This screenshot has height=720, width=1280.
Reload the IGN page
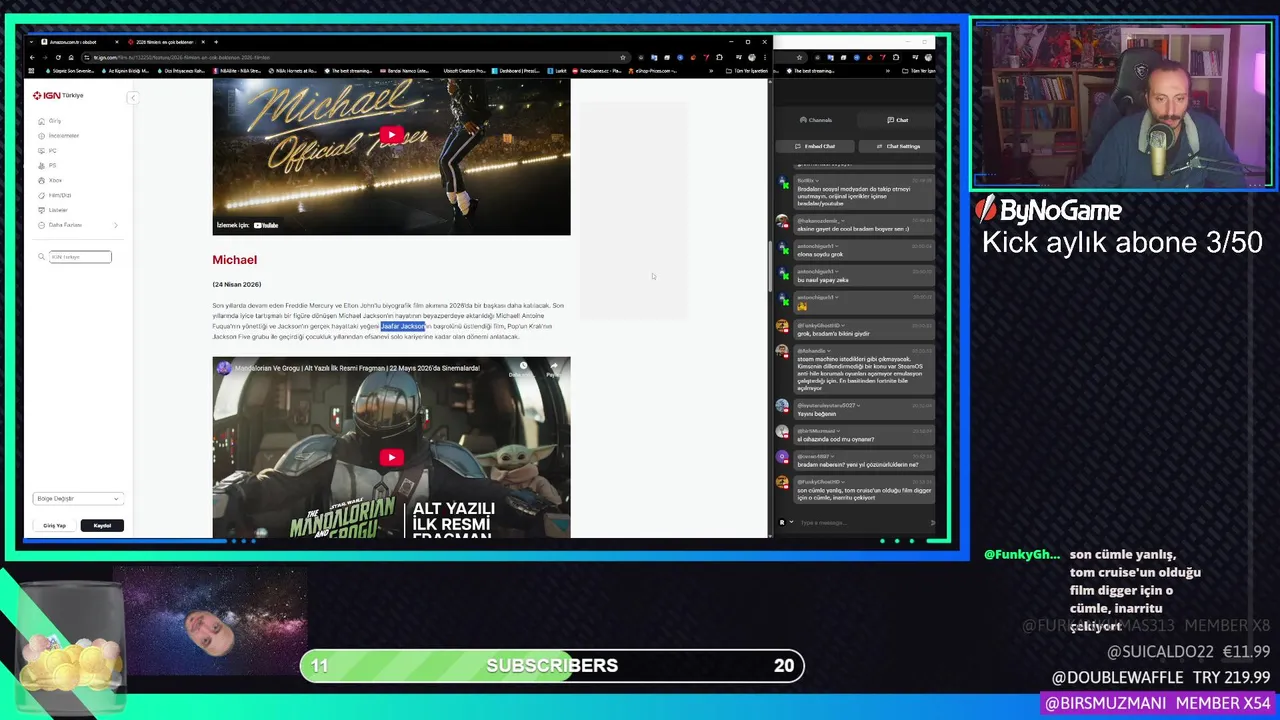pos(58,57)
